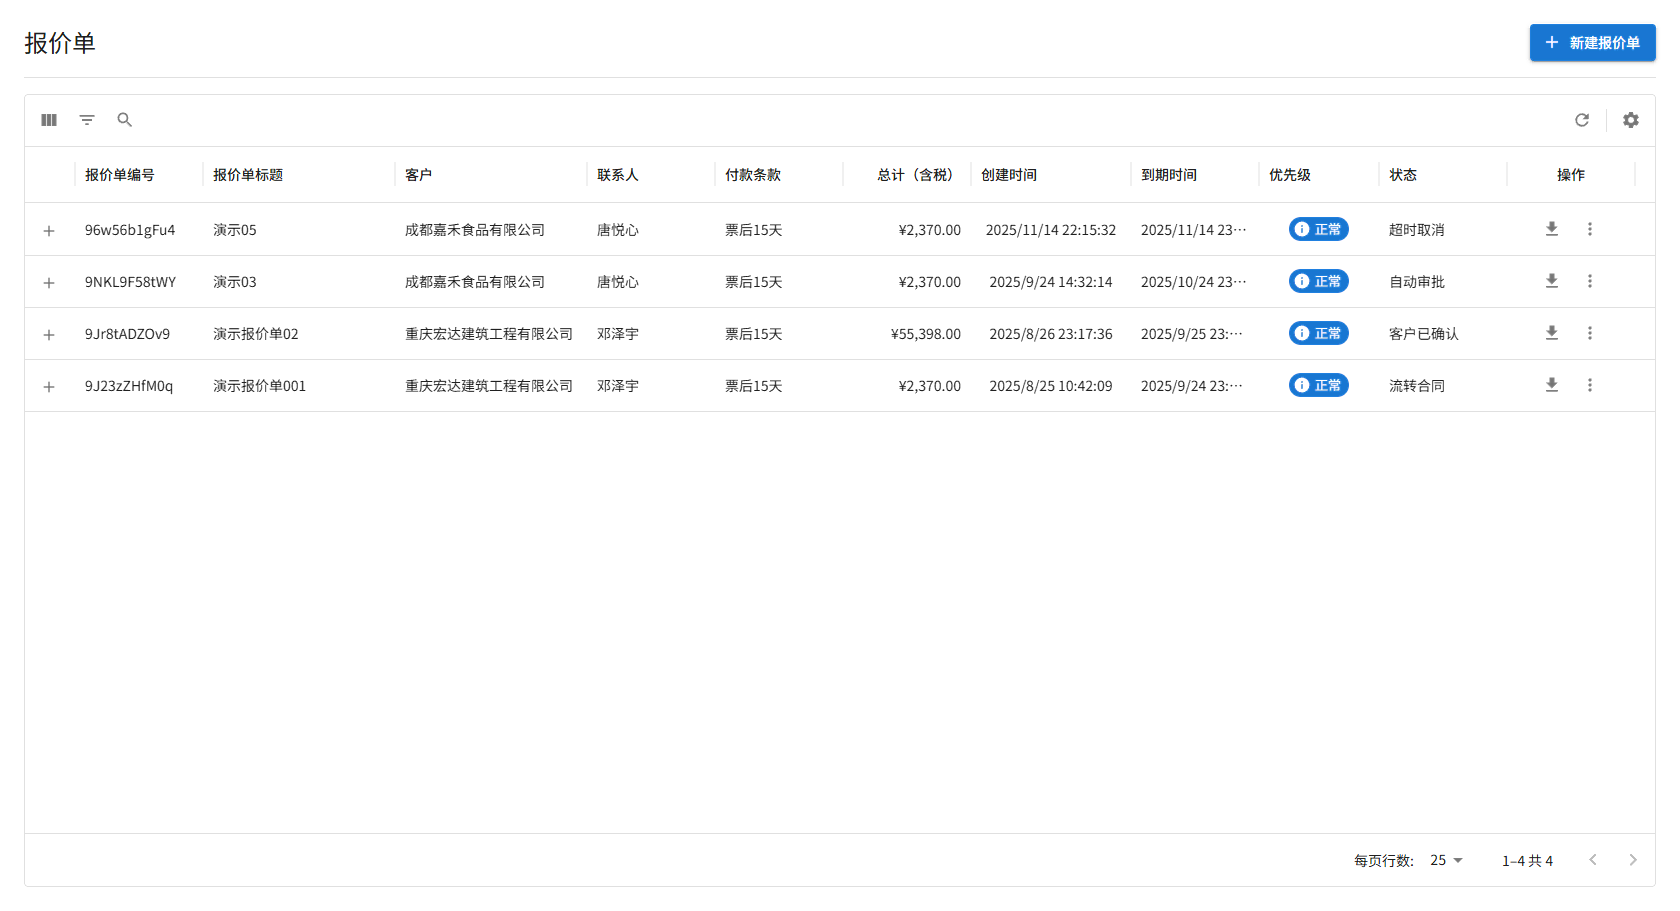
Task: Select customer 重庆宏达建筑工程有限公司
Action: 488,333
